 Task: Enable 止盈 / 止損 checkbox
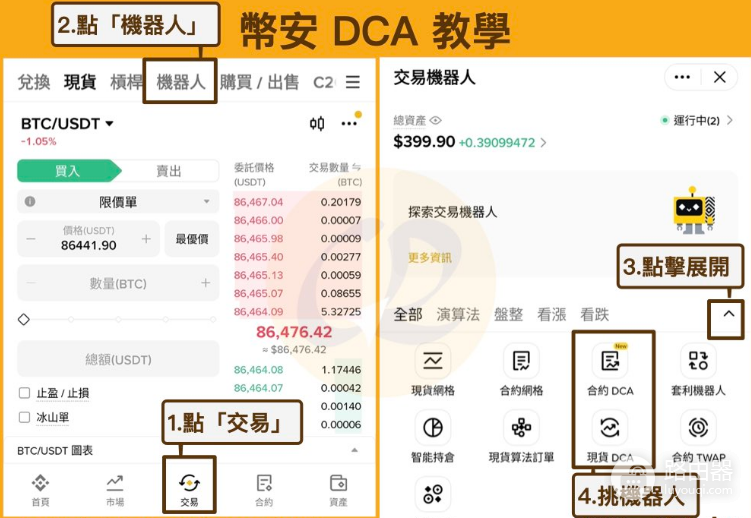(24, 393)
